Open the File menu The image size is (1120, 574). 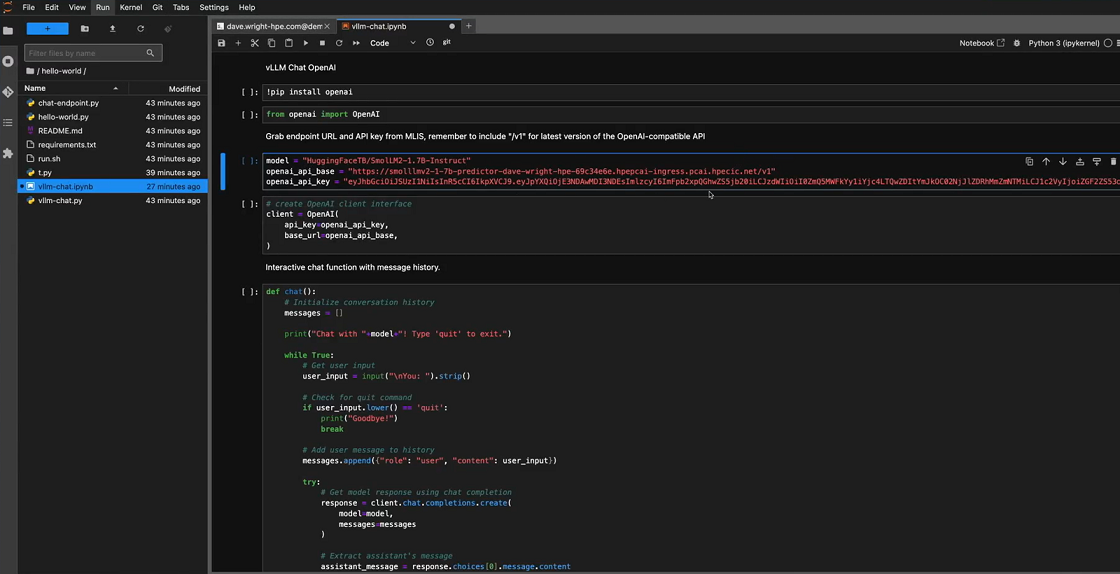tap(29, 7)
